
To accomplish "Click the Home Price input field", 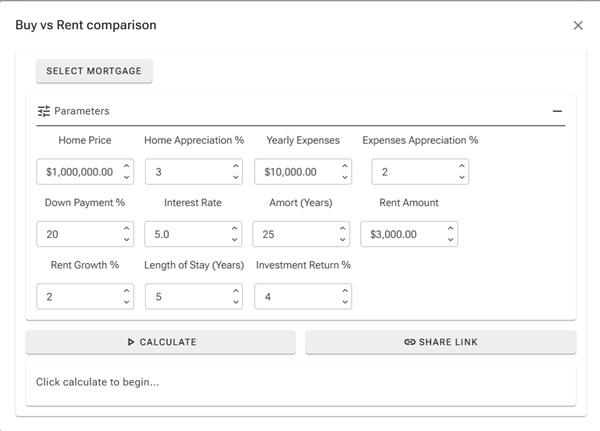I will pos(78,172).
